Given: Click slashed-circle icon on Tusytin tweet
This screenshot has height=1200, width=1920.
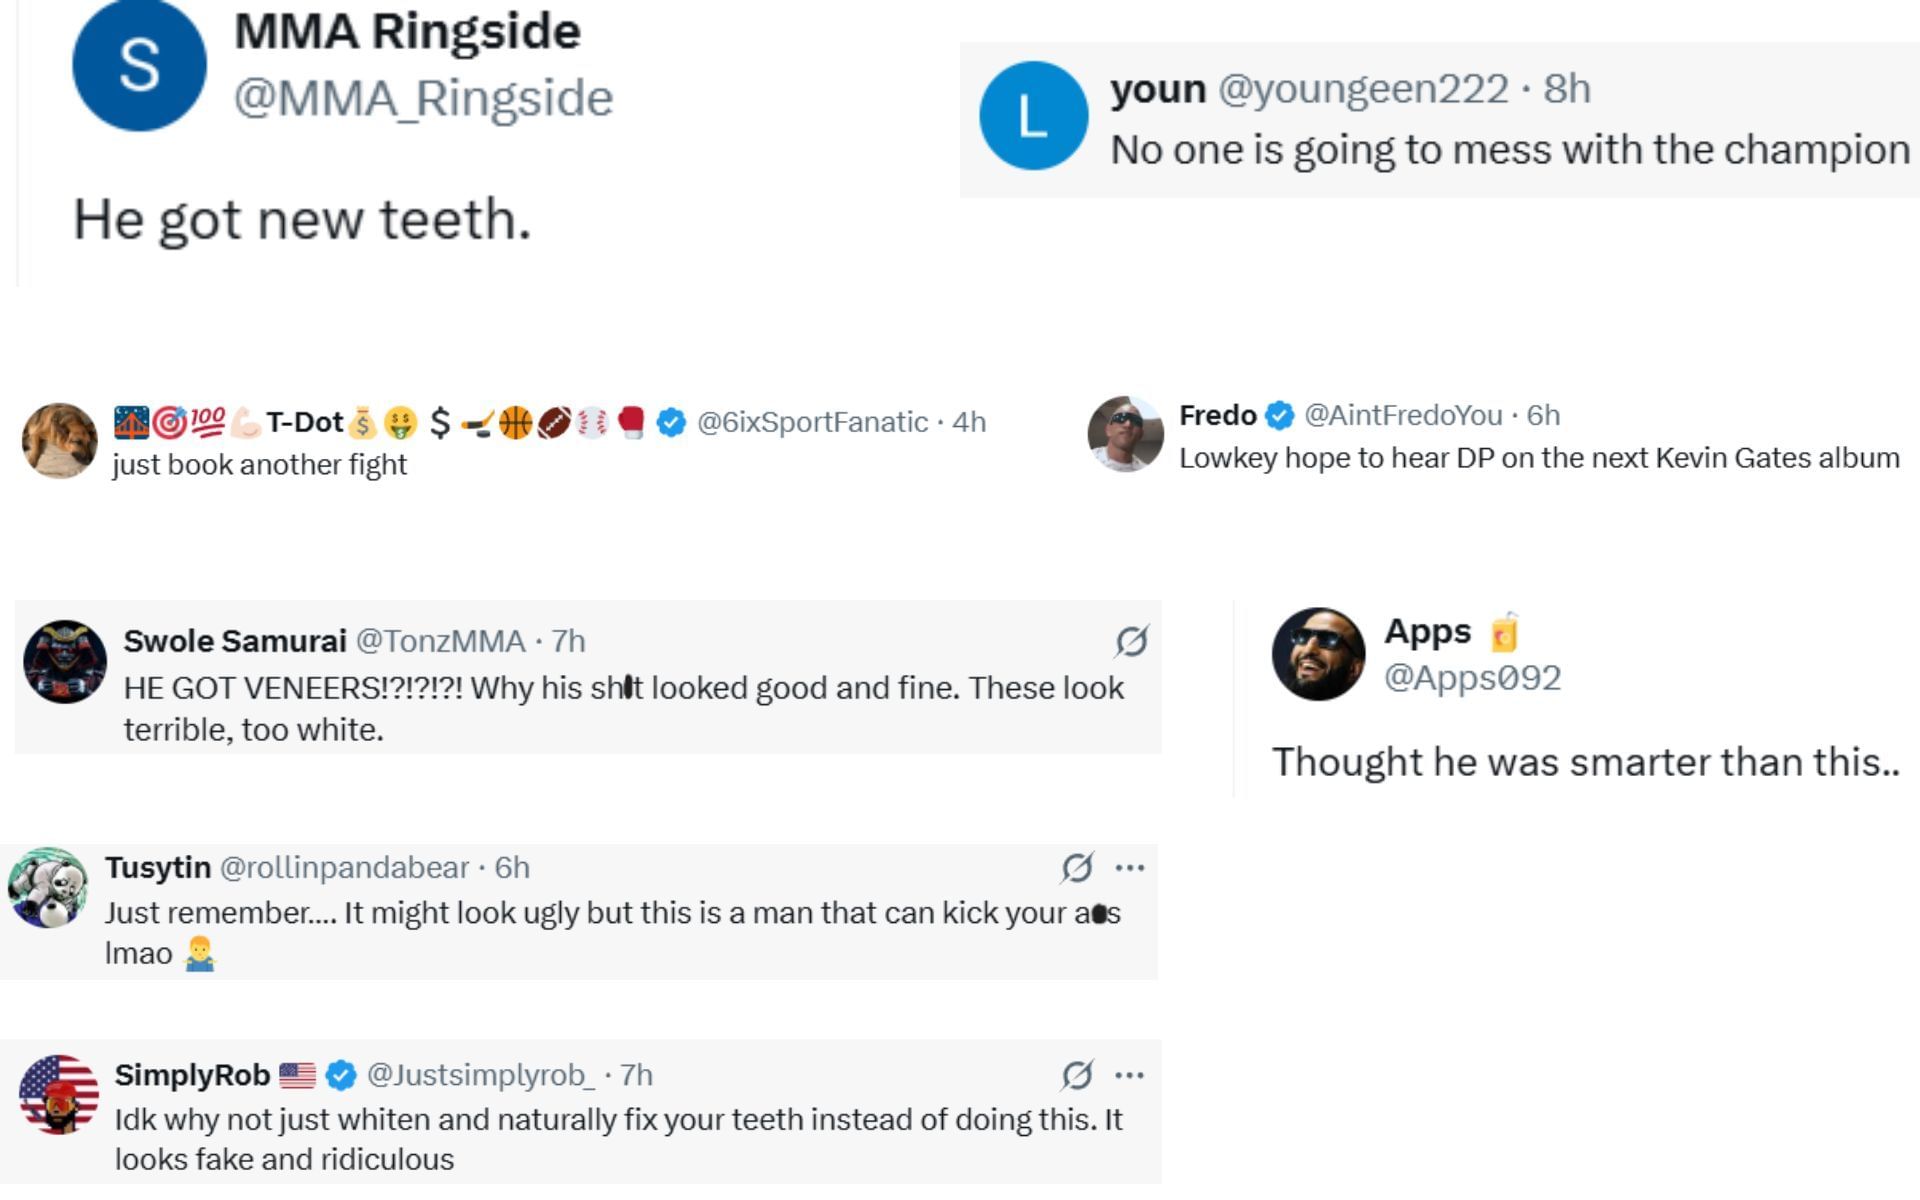Looking at the screenshot, I should pyautogui.click(x=1077, y=868).
